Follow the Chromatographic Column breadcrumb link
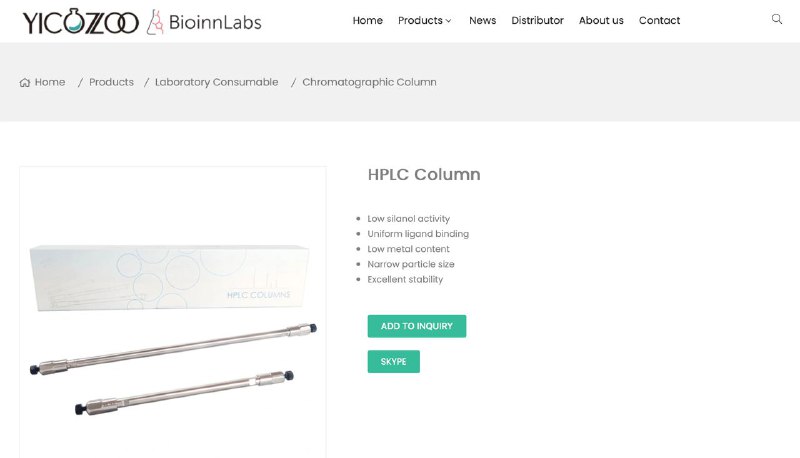The image size is (800, 458). click(369, 82)
